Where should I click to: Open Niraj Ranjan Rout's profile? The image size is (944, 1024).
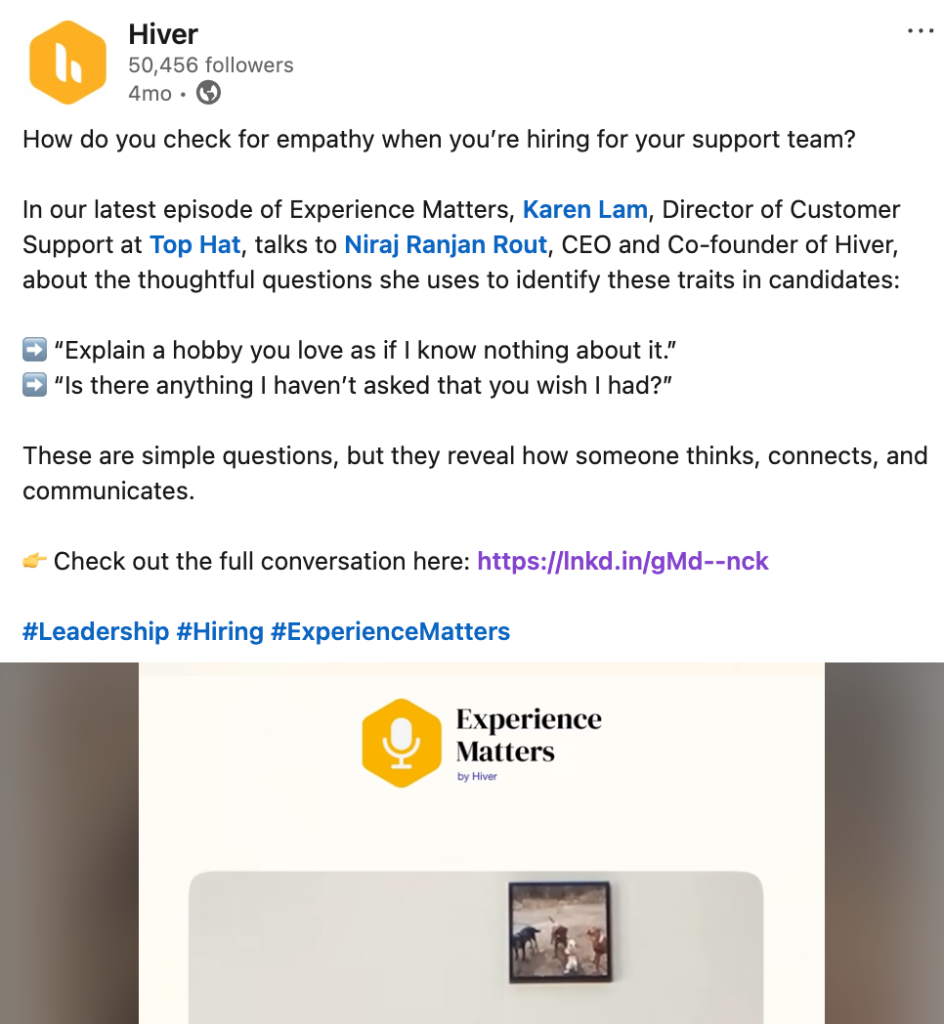click(446, 245)
